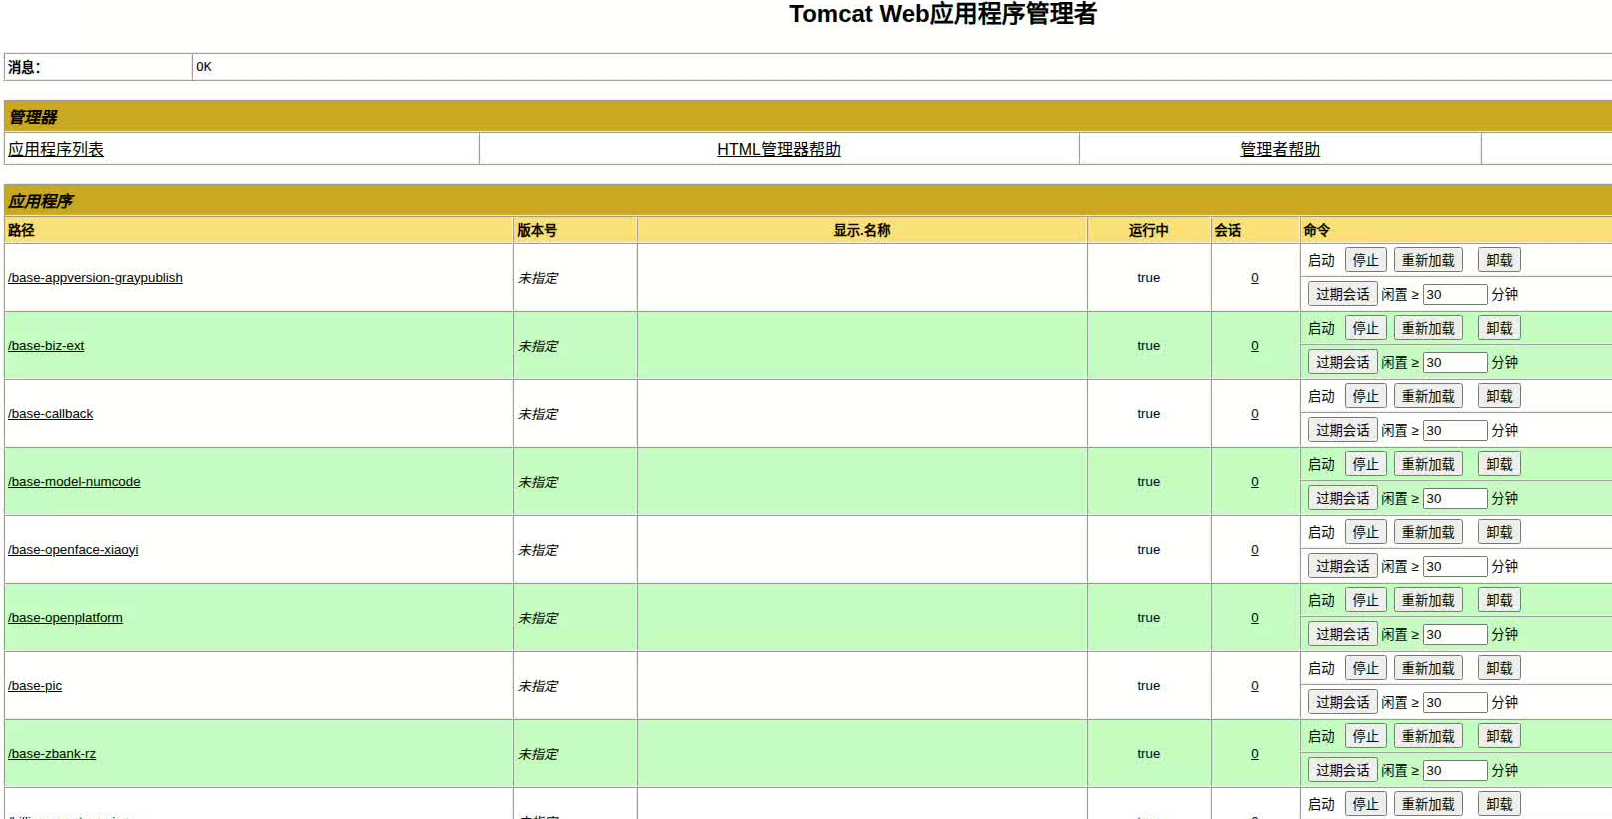Stop the /base-biz-ext application with 停止
This screenshot has height=819, width=1612.
(x=1366, y=328)
